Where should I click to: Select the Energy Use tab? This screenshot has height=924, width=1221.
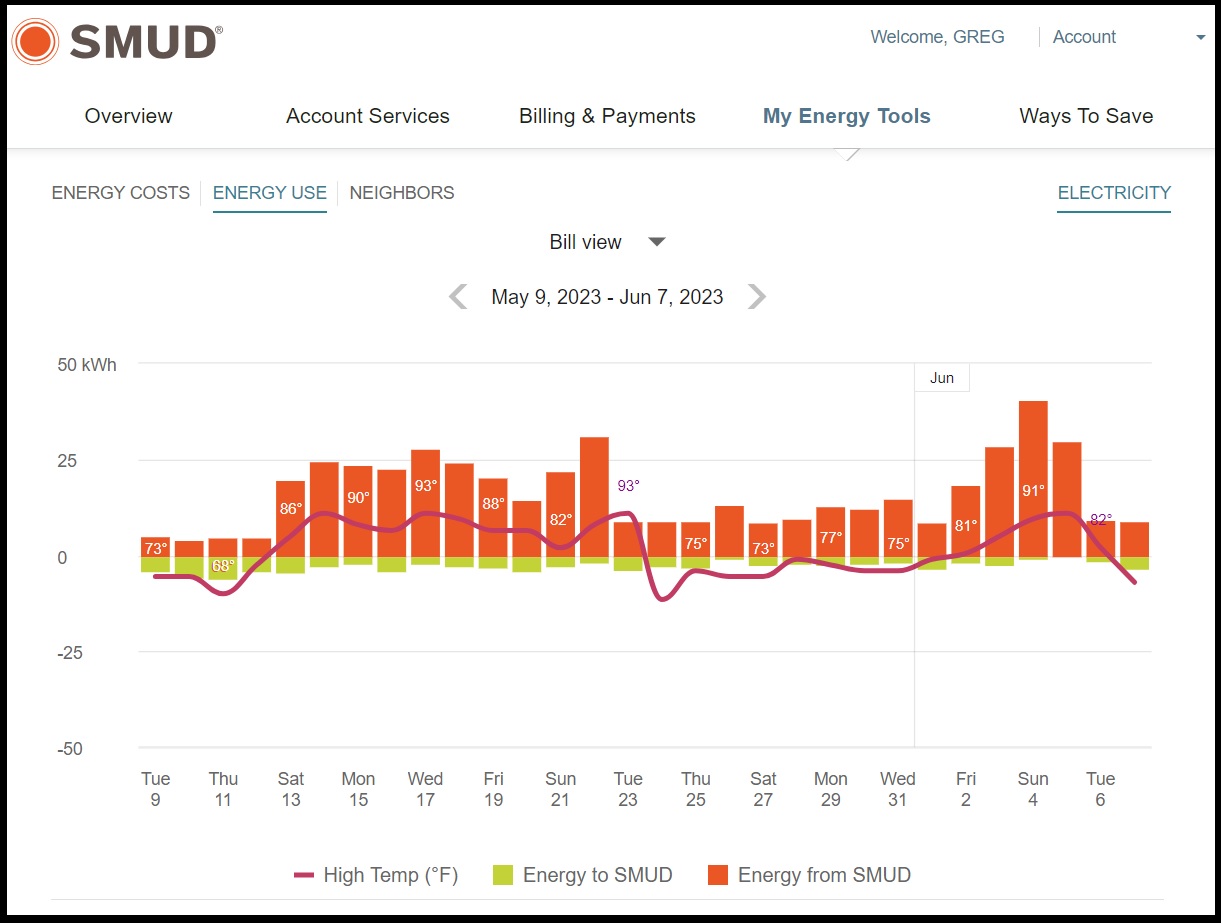[269, 193]
